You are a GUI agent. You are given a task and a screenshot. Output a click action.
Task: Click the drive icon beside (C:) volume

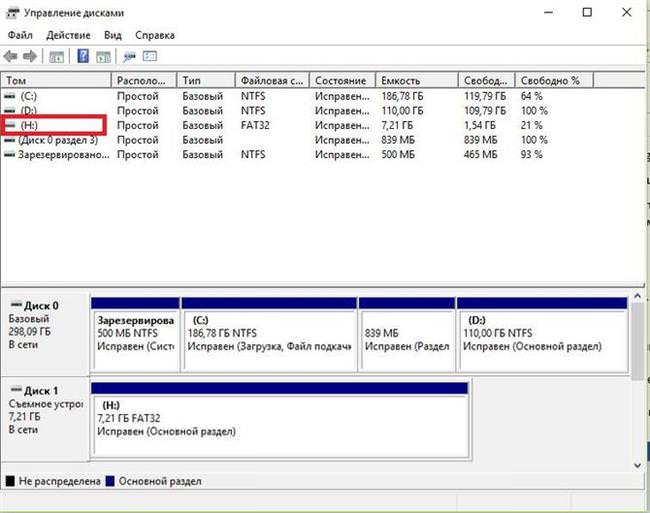point(10,96)
